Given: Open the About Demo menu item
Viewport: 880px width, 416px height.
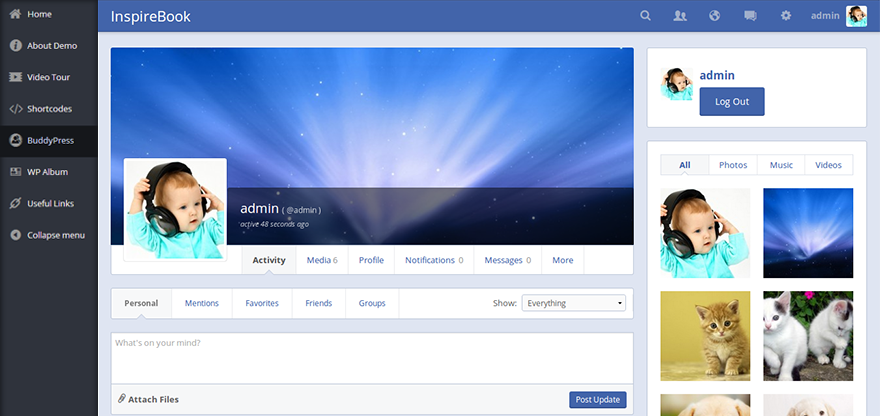Looking at the screenshot, I should [x=49, y=45].
